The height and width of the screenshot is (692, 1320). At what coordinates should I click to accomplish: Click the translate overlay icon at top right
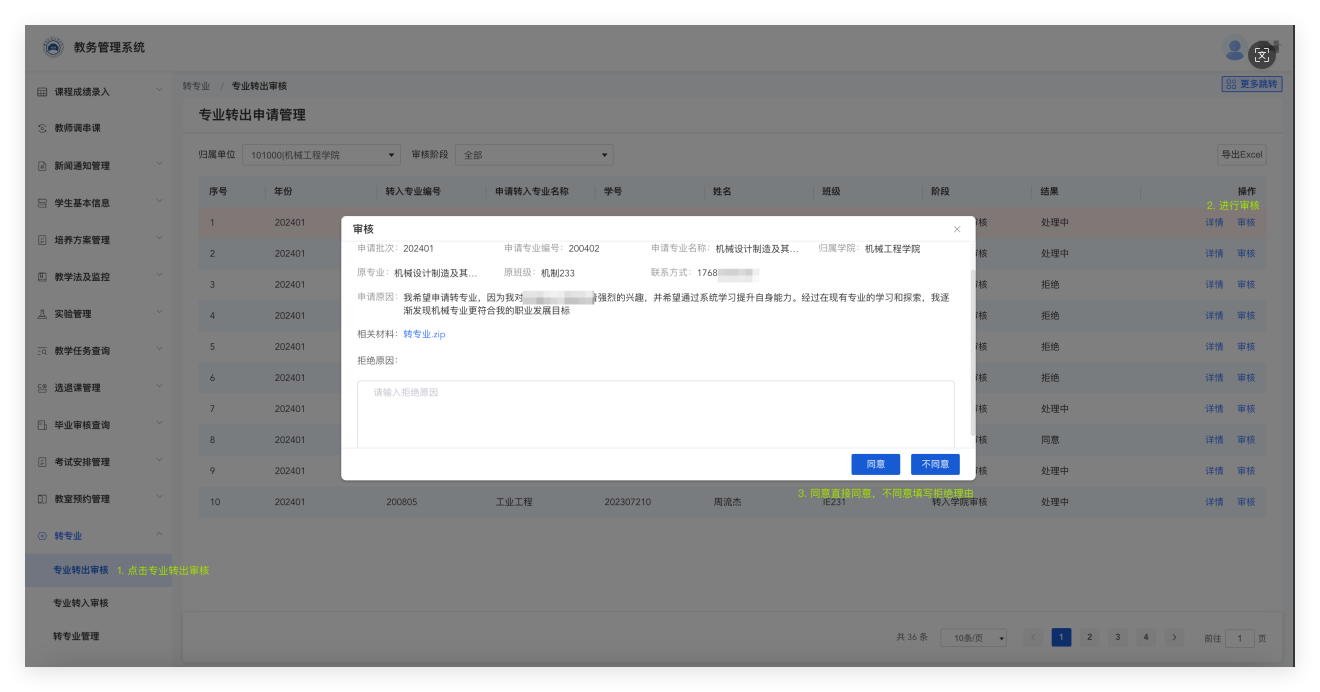pyautogui.click(x=1262, y=55)
